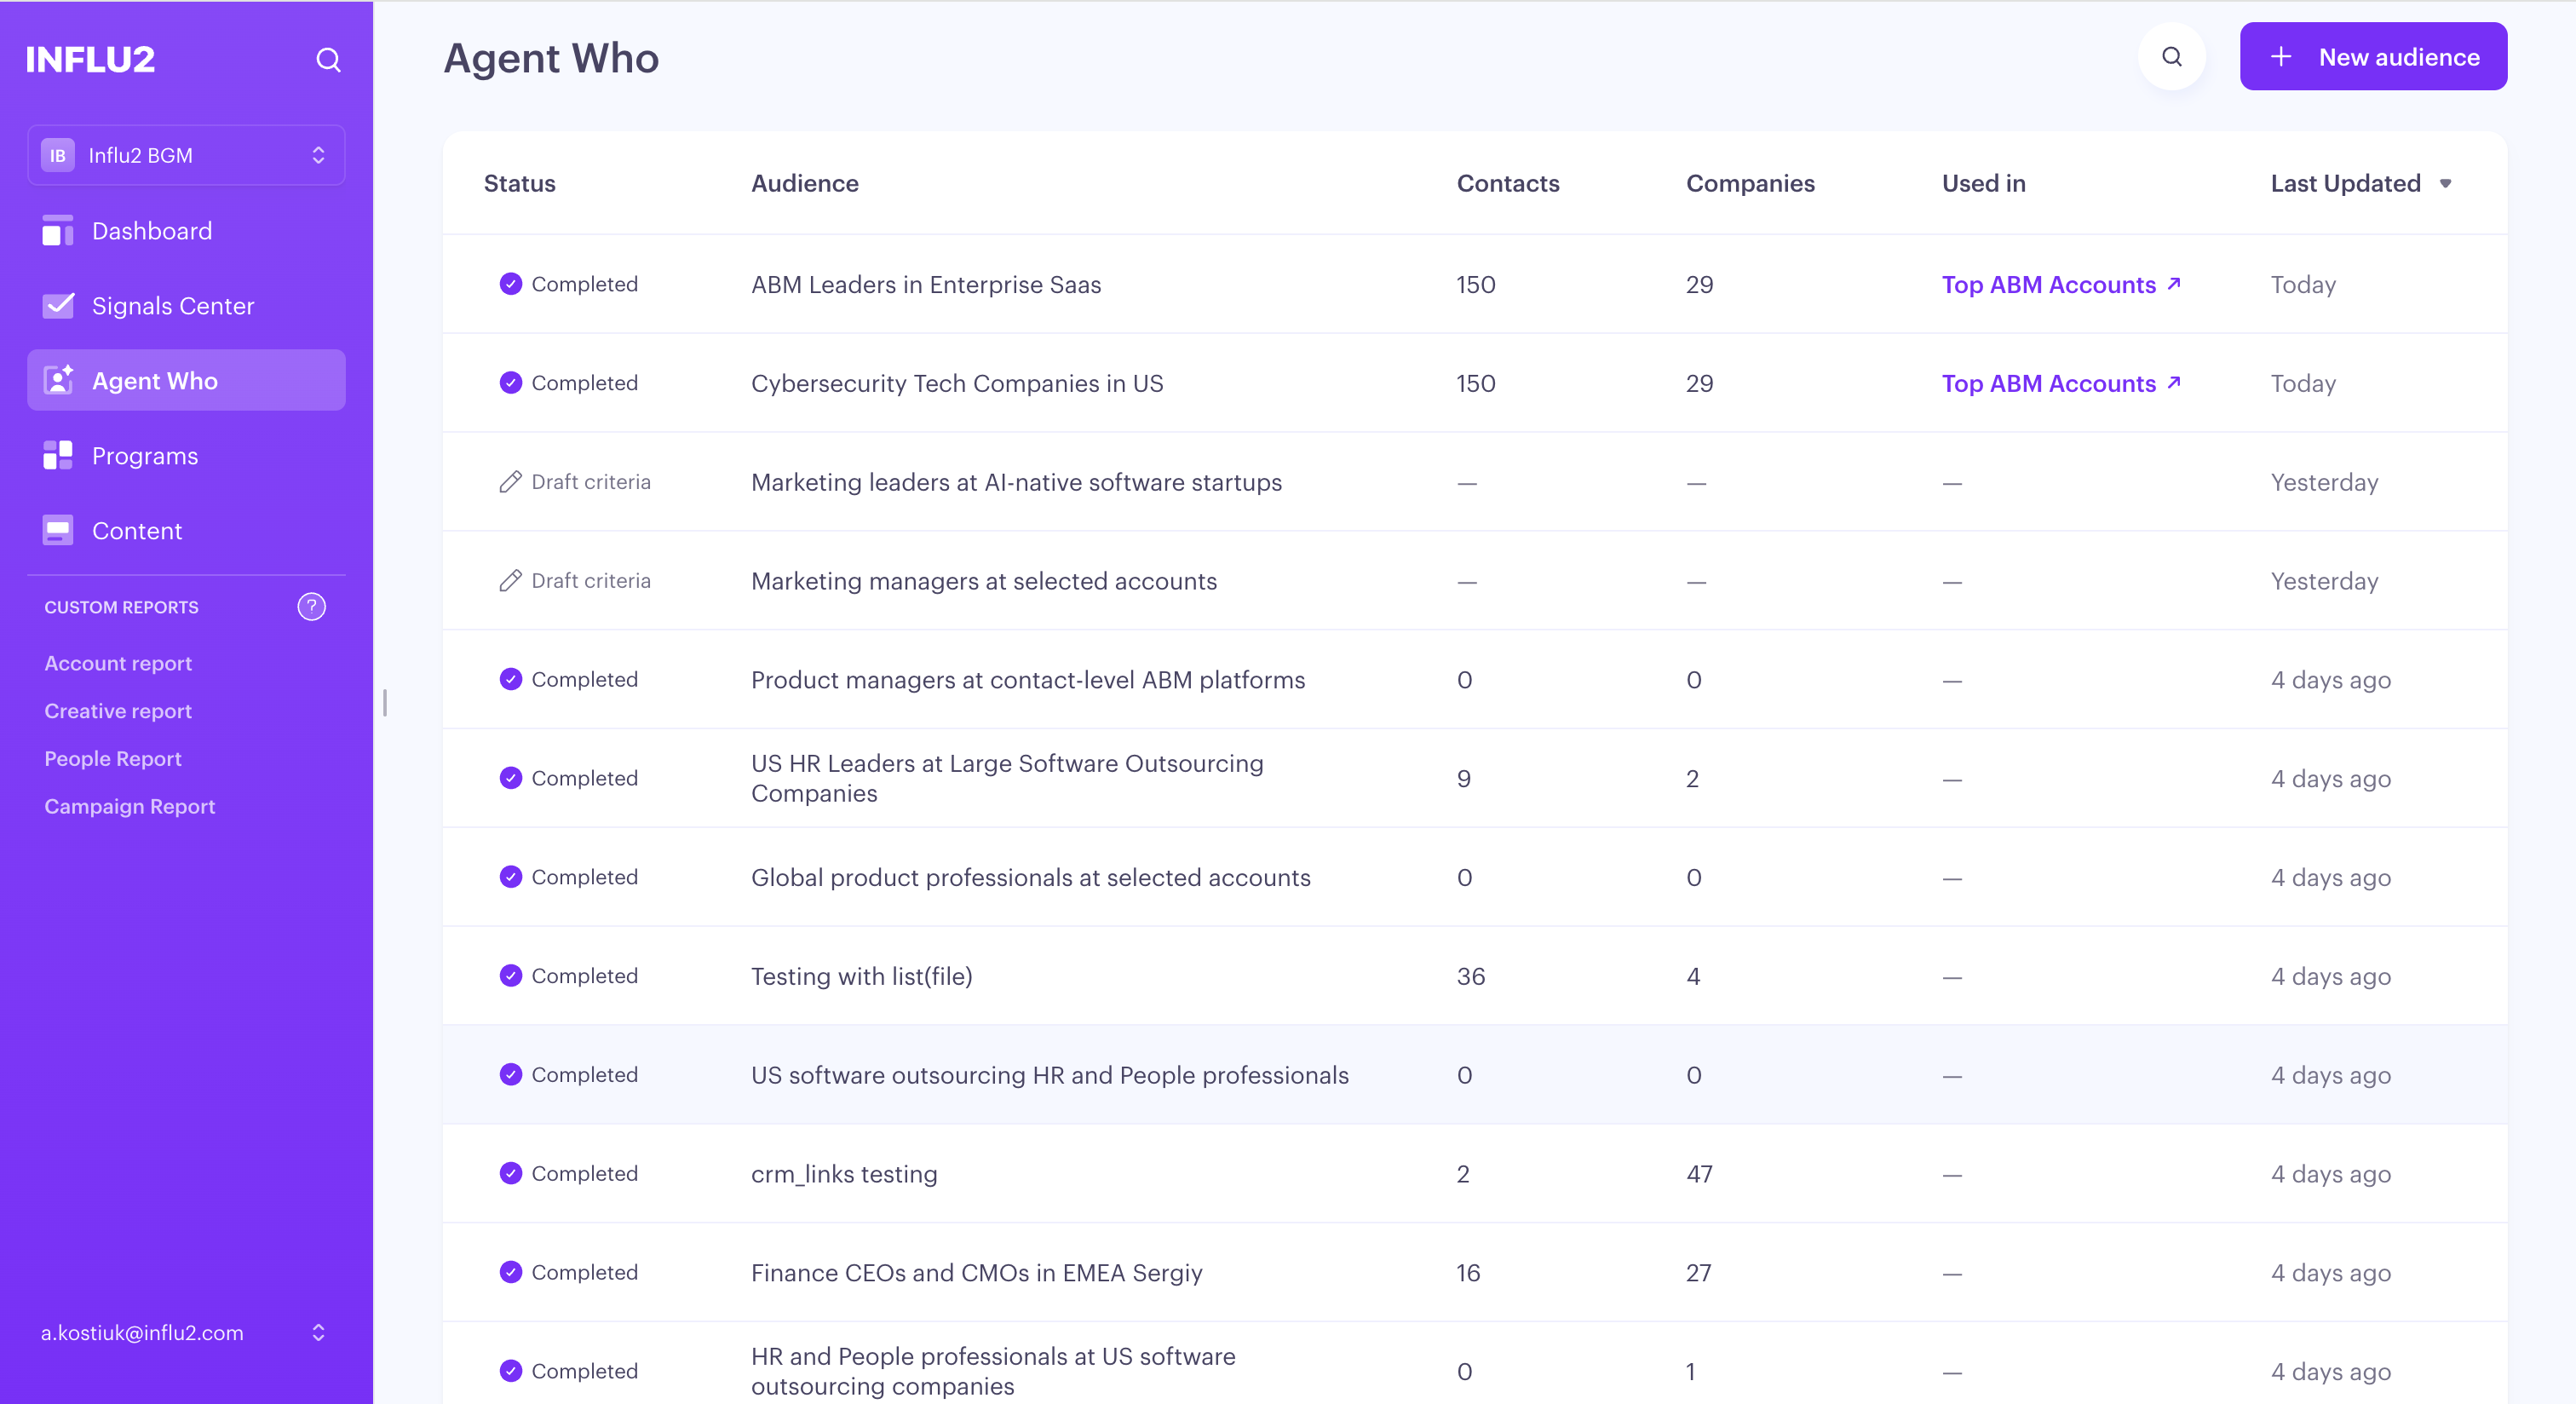Go to the Campaign Report

130,807
